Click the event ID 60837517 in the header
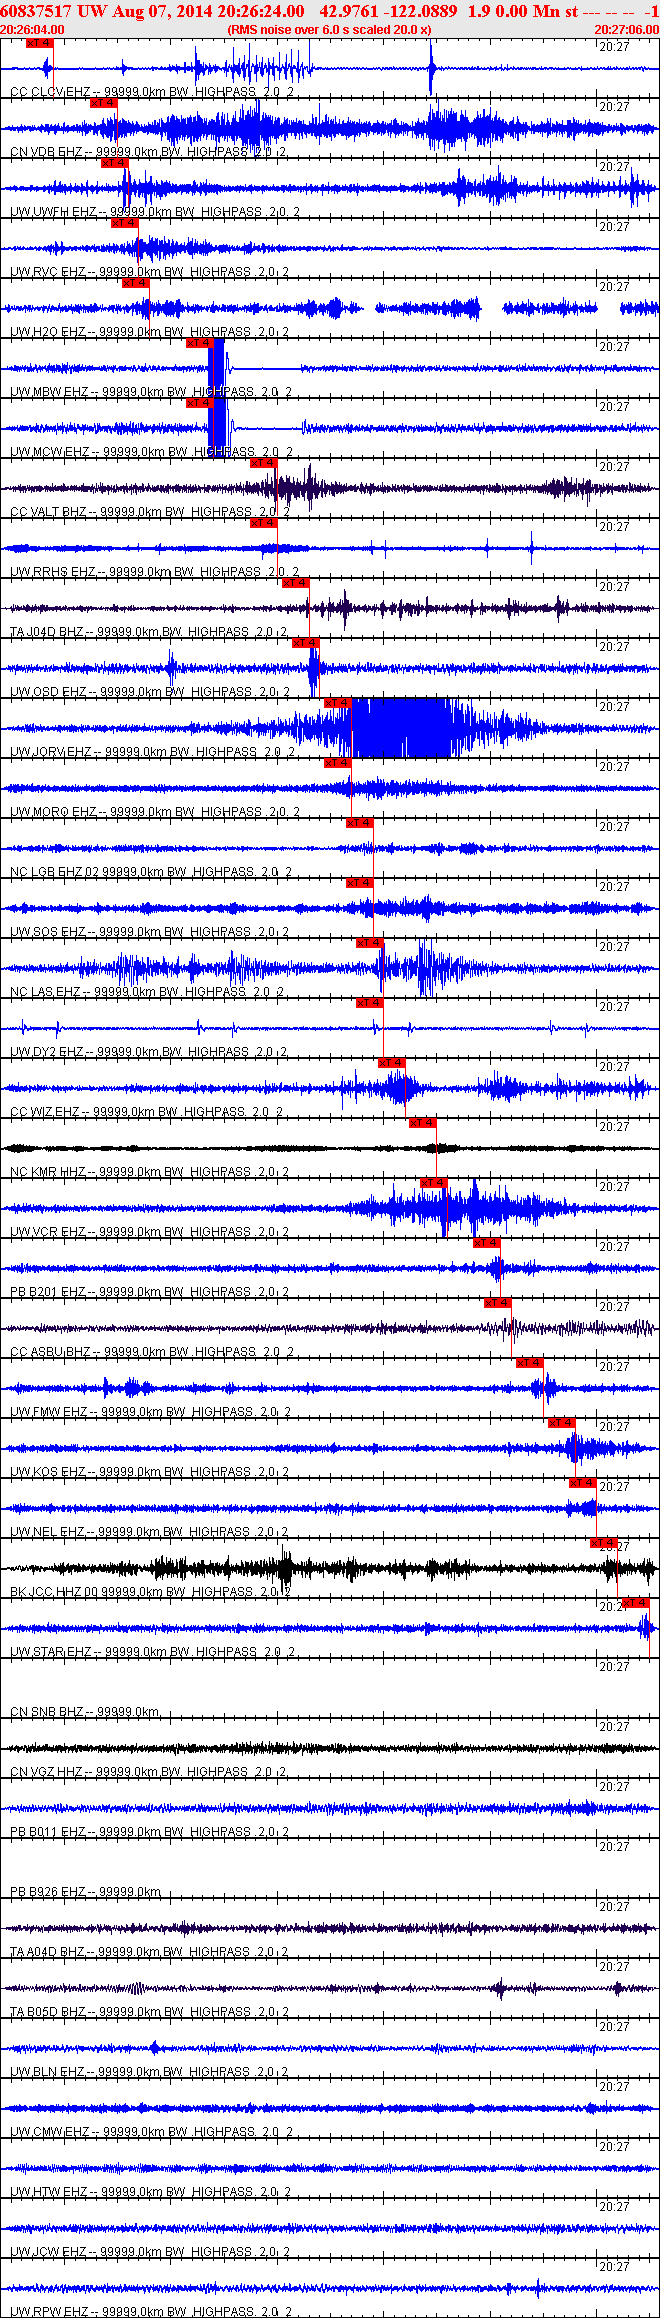Screen dimensions: 660x2318 coord(36,11)
